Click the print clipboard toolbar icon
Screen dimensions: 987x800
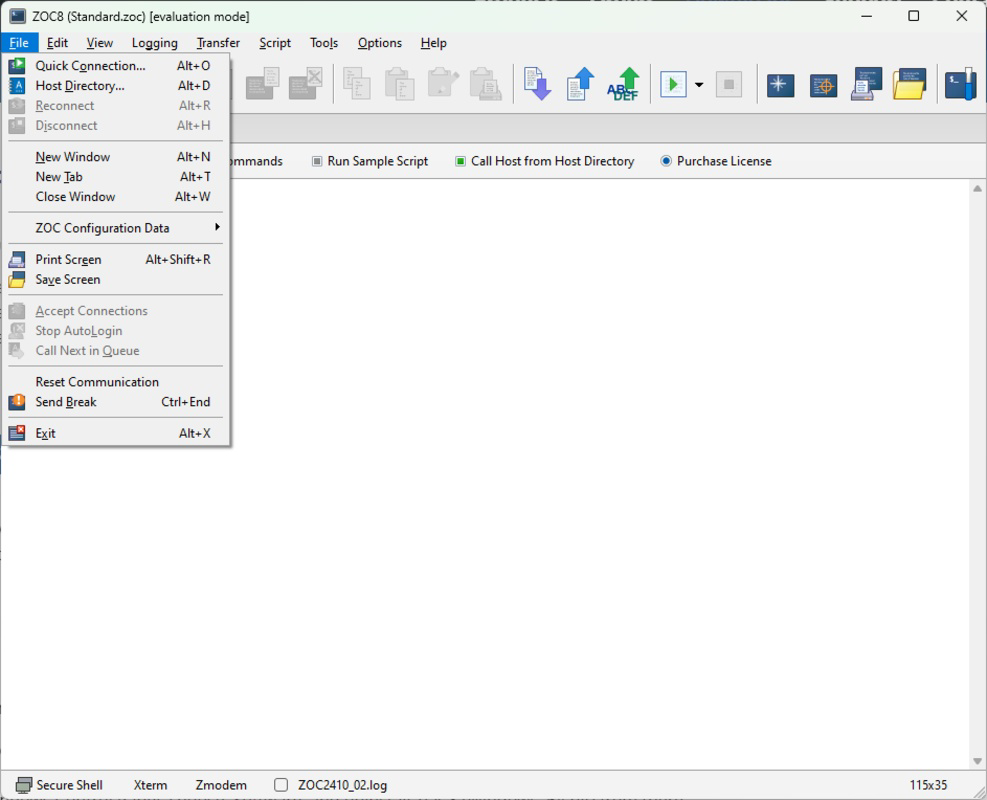coord(485,84)
